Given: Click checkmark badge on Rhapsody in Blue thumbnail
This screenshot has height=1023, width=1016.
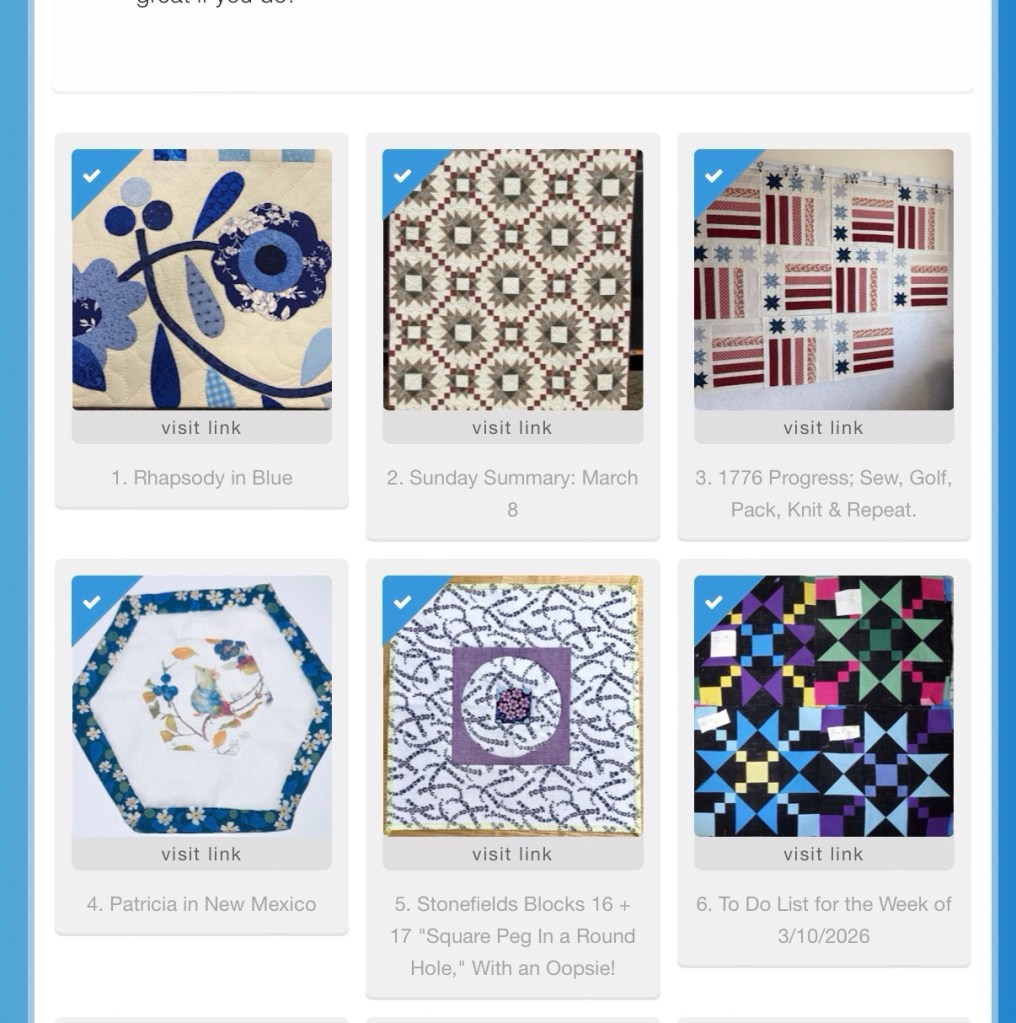Looking at the screenshot, I should (x=92, y=175).
